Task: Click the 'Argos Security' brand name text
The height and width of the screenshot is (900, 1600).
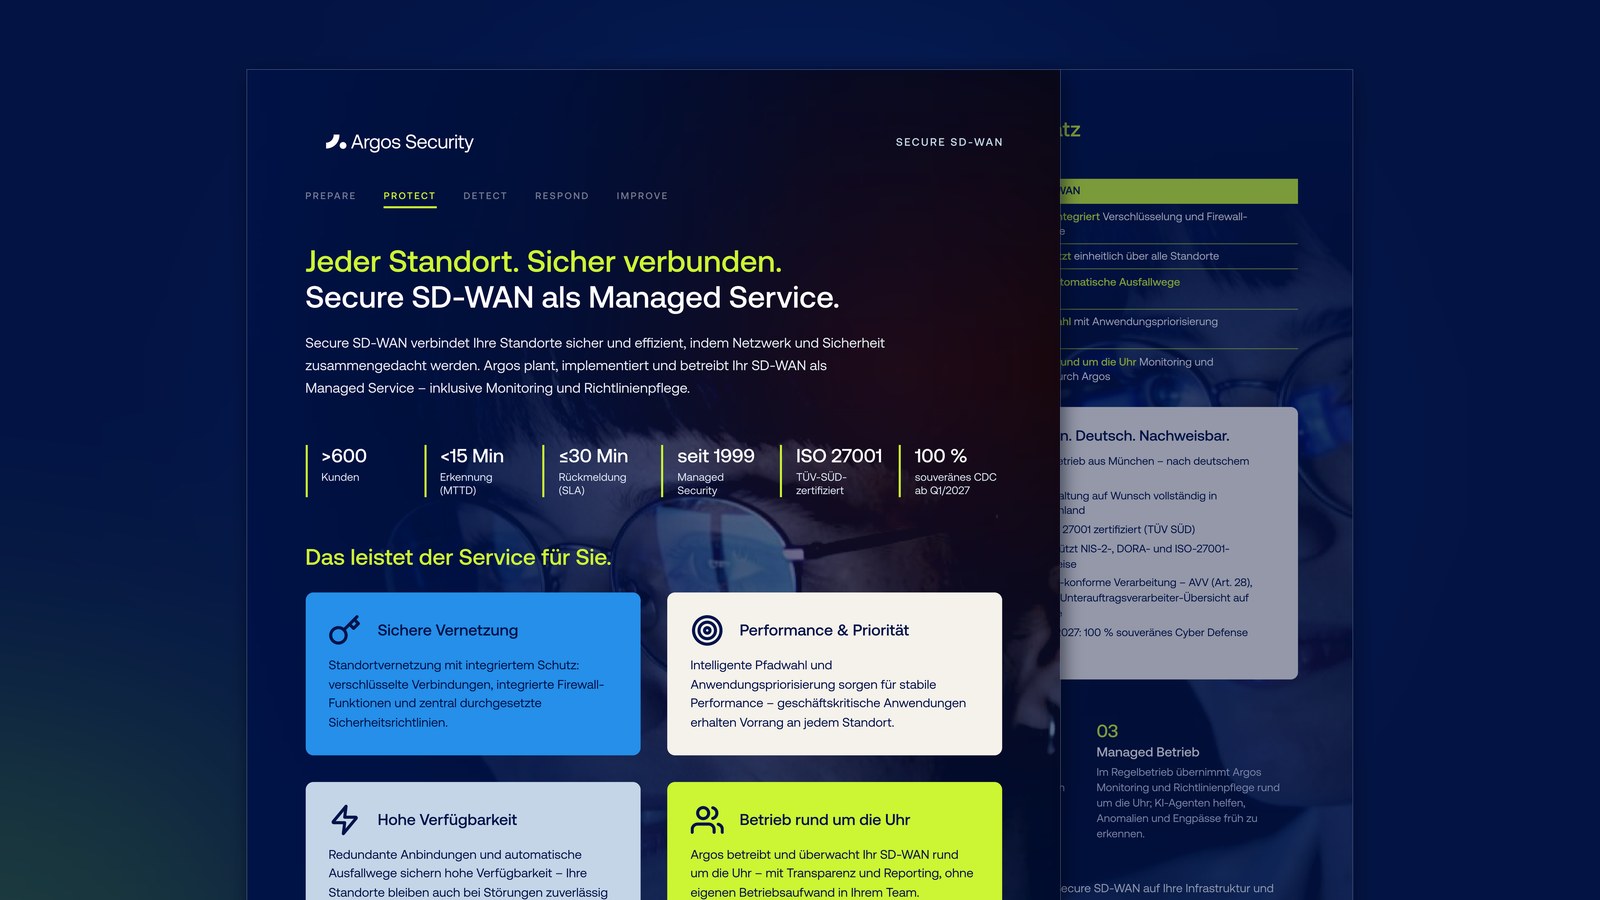Action: click(x=412, y=142)
